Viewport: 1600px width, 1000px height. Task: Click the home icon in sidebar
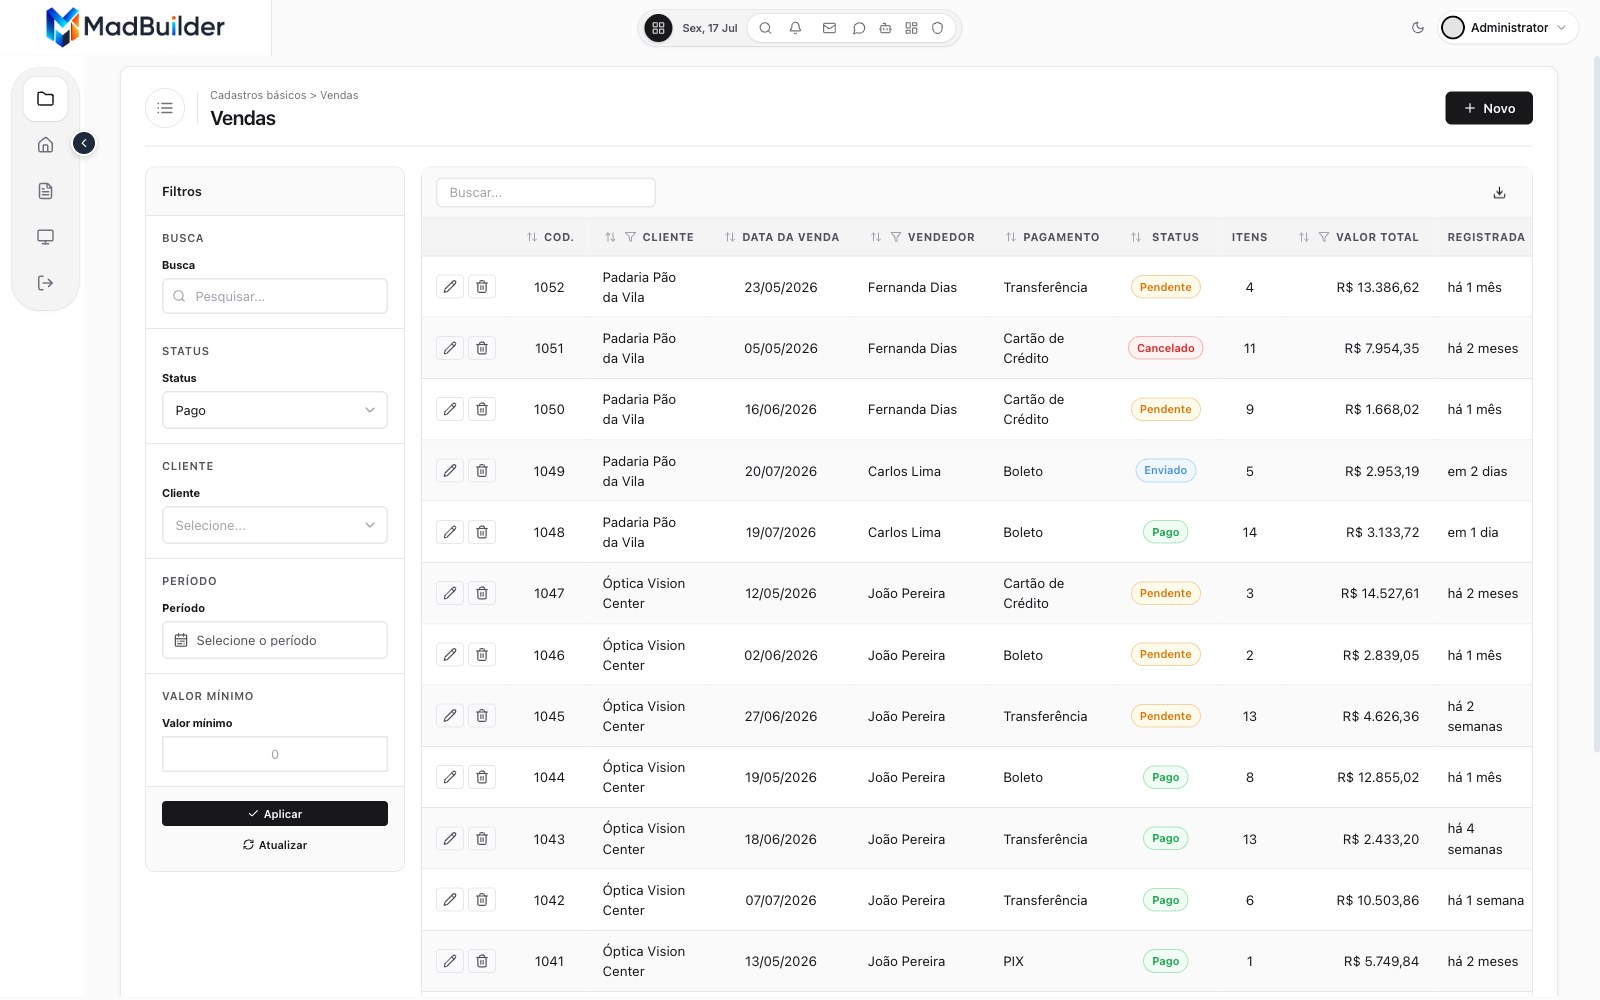[x=45, y=145]
